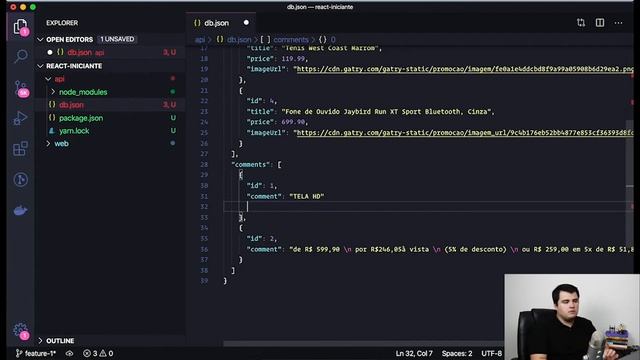The image size is (640, 360).
Task: Open the Run and Debug view
Action: 20,118
